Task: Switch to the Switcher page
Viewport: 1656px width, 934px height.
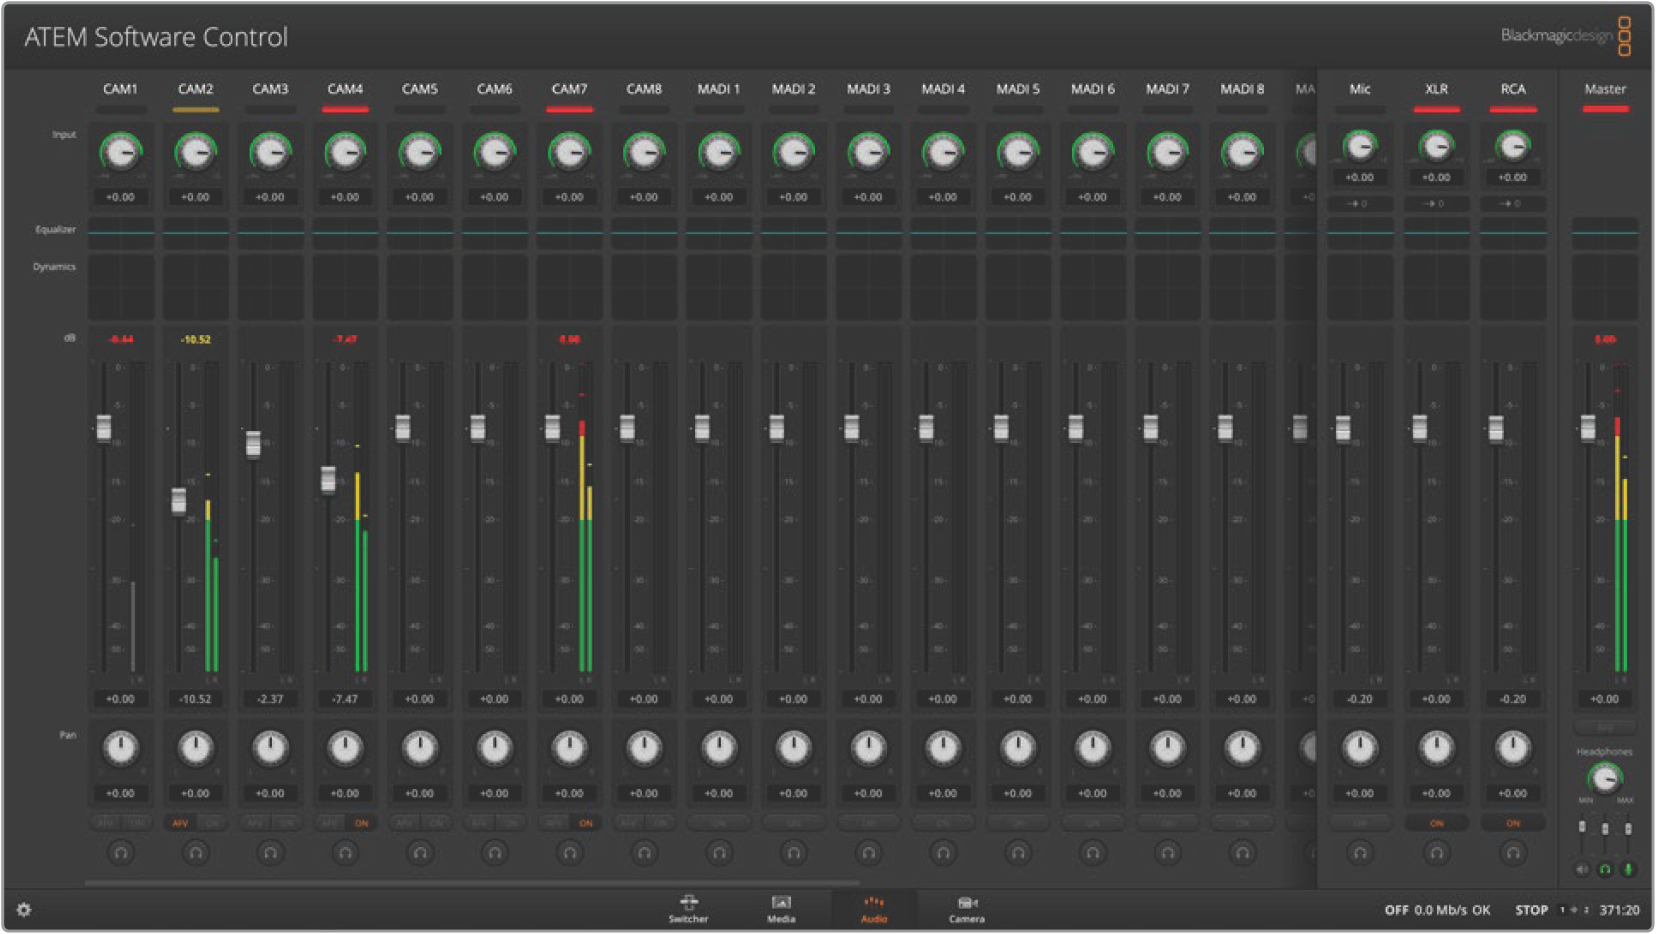Action: point(688,909)
